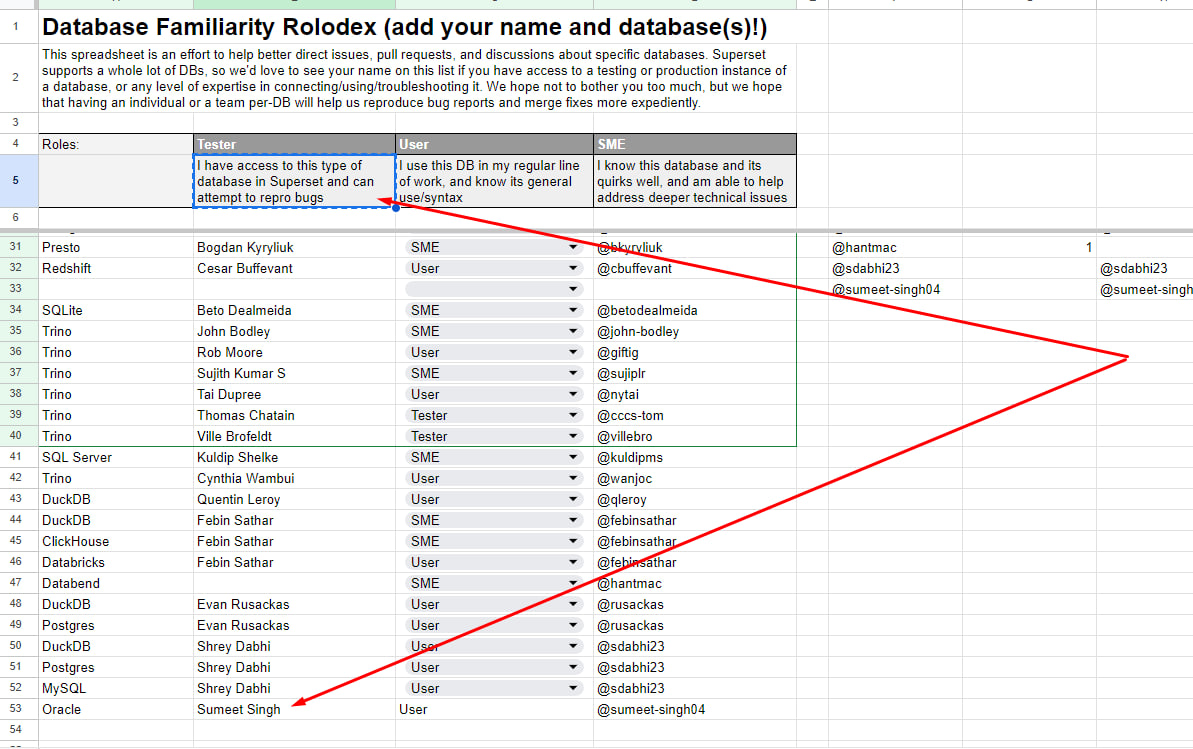Select the Databend cell

[x=116, y=583]
